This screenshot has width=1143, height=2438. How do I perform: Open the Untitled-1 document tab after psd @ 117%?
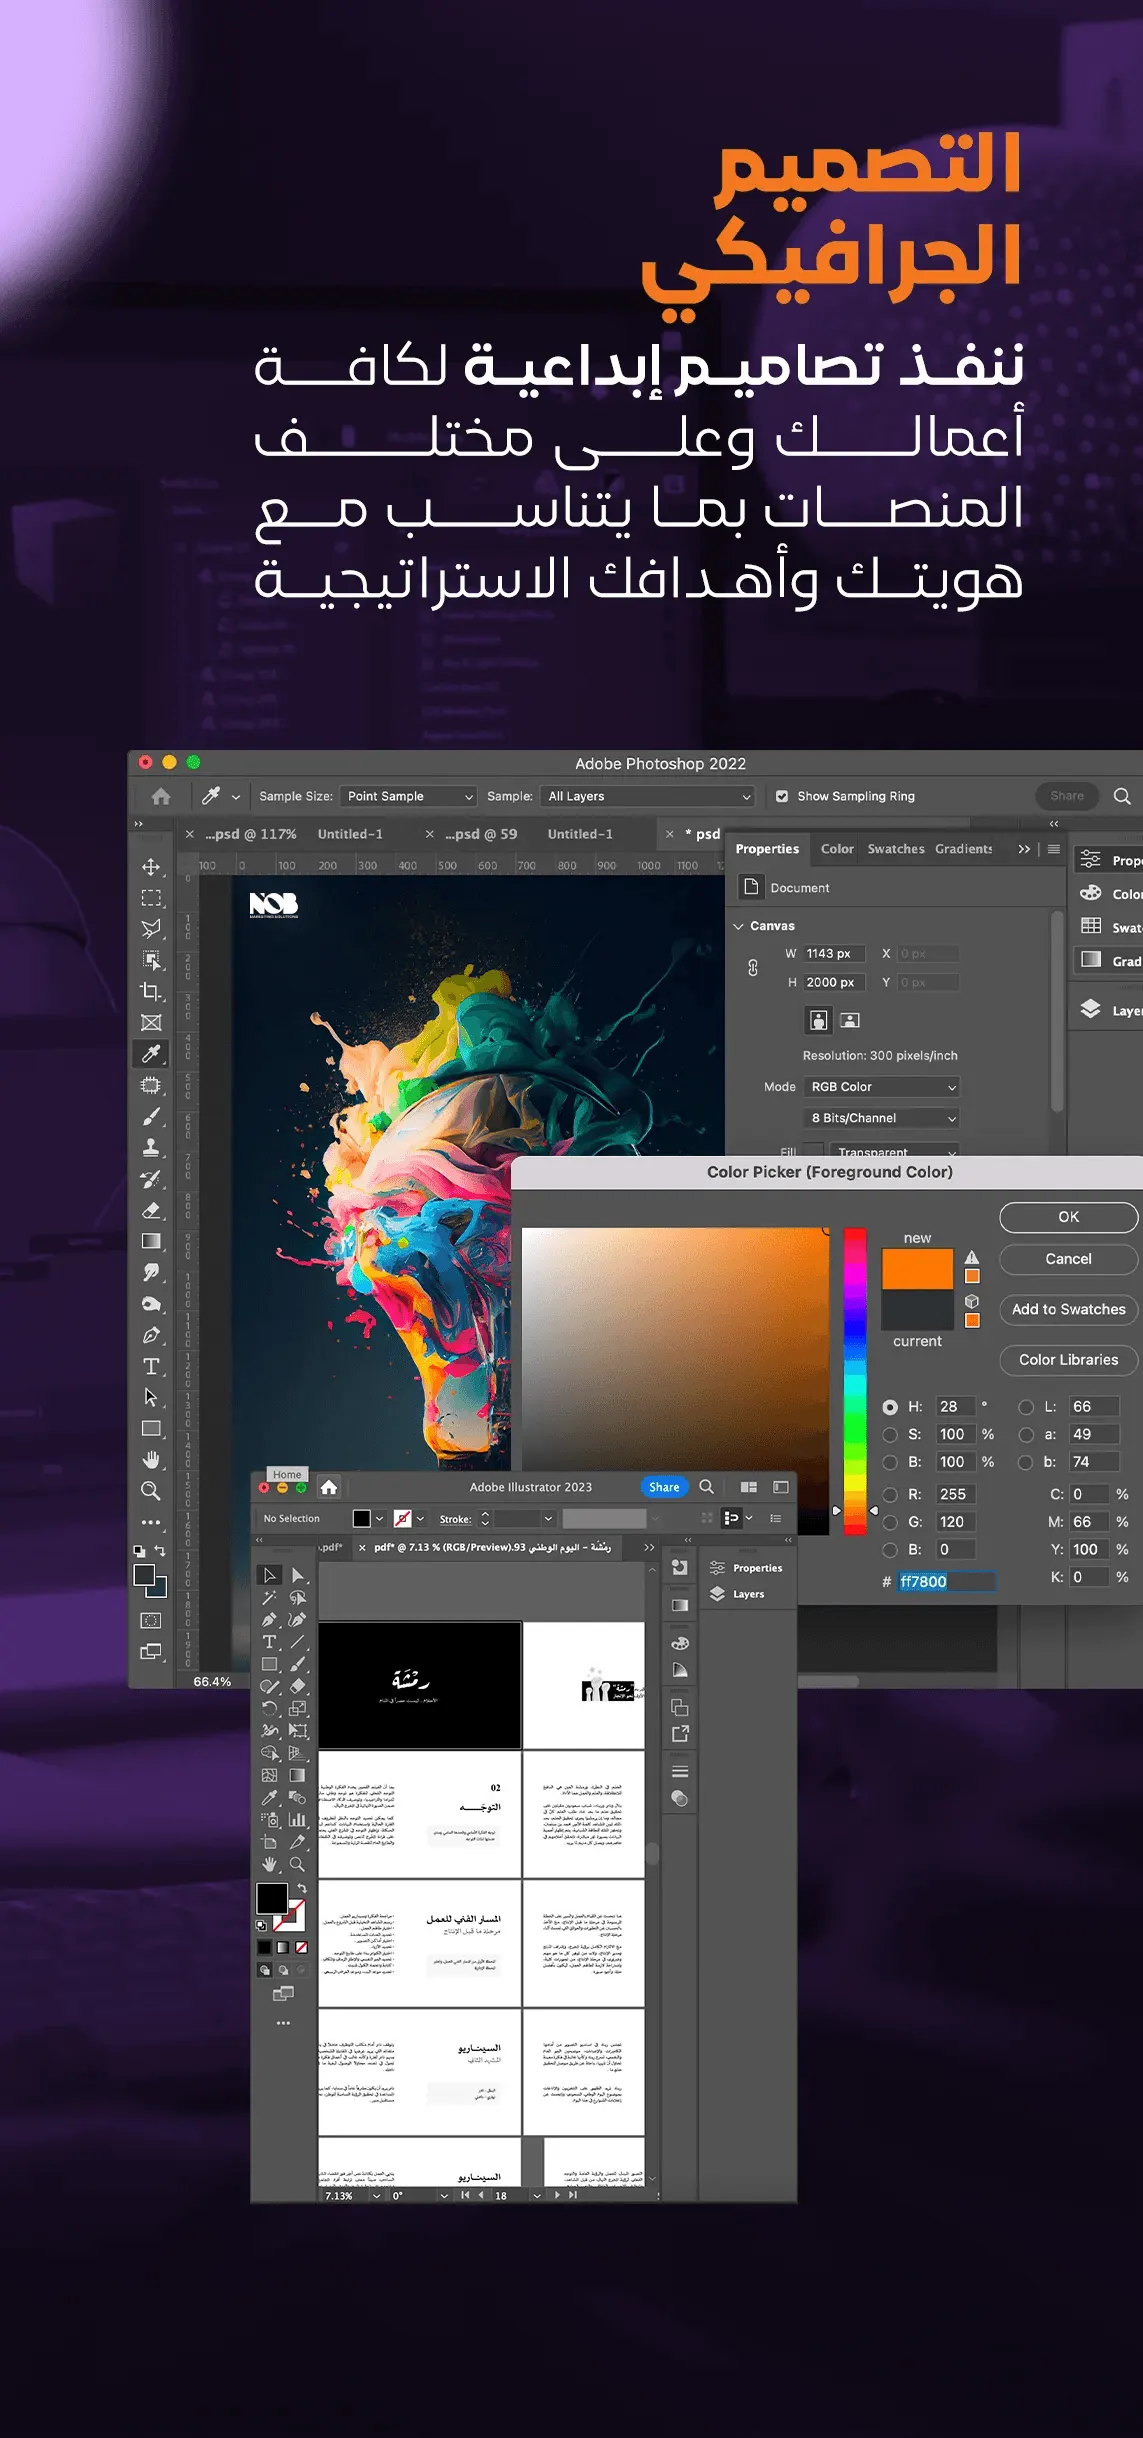tap(350, 834)
